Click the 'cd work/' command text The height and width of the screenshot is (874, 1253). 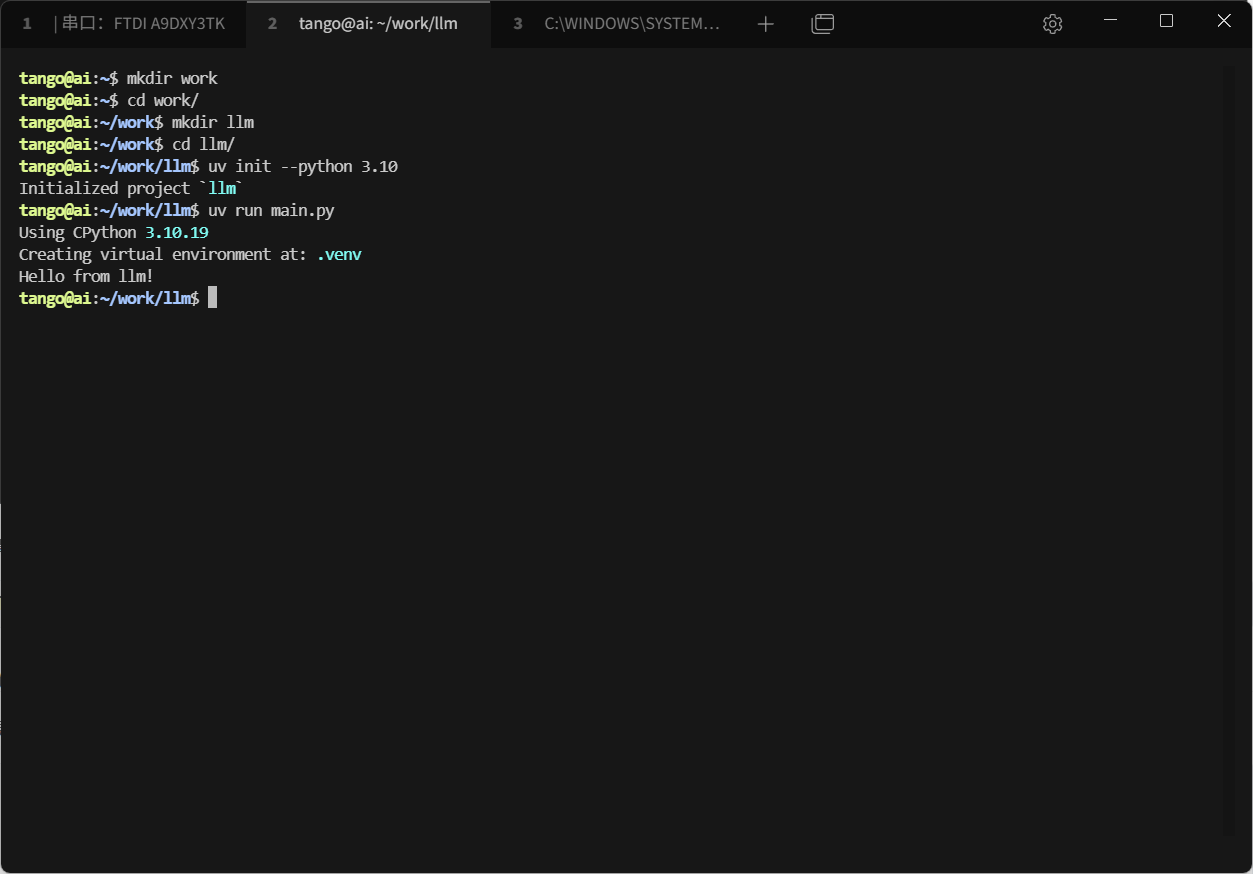tap(163, 100)
